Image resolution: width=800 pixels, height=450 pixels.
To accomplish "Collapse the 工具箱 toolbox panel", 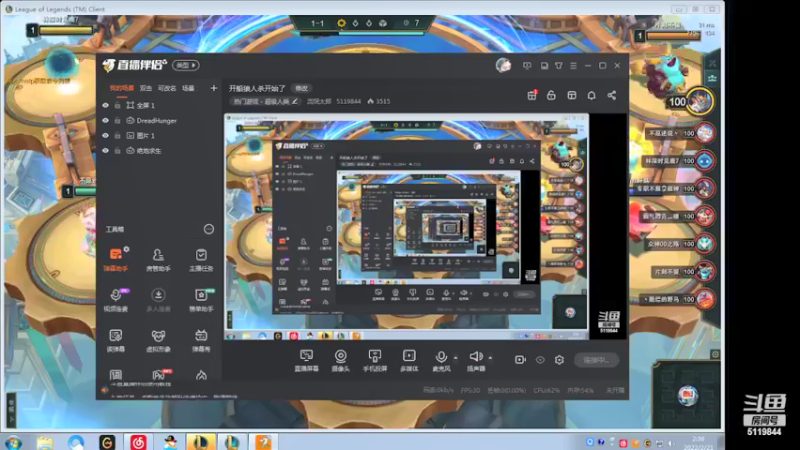I will 209,229.
